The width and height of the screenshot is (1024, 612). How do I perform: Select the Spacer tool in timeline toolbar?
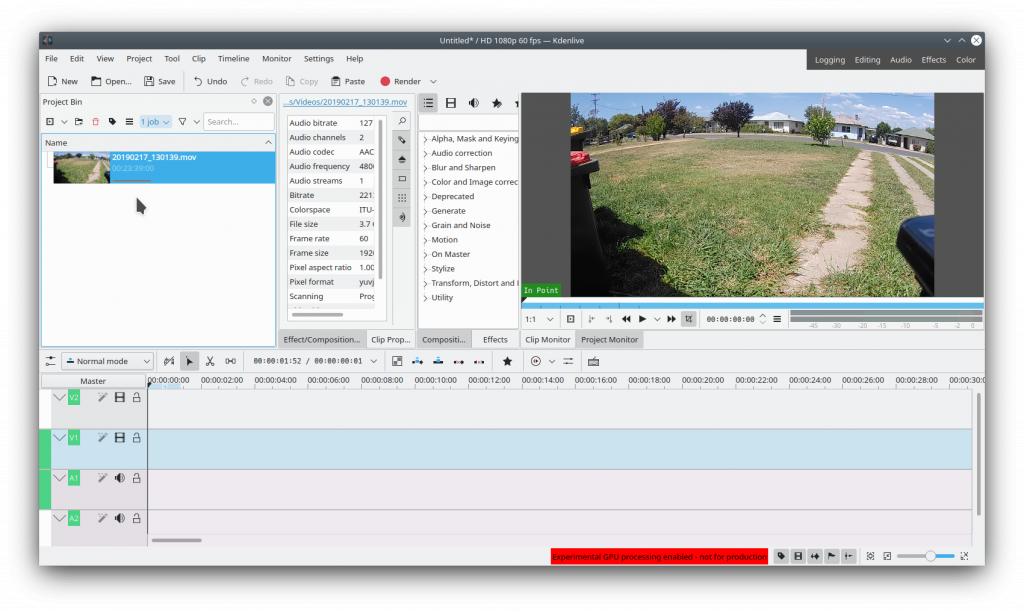[231, 361]
